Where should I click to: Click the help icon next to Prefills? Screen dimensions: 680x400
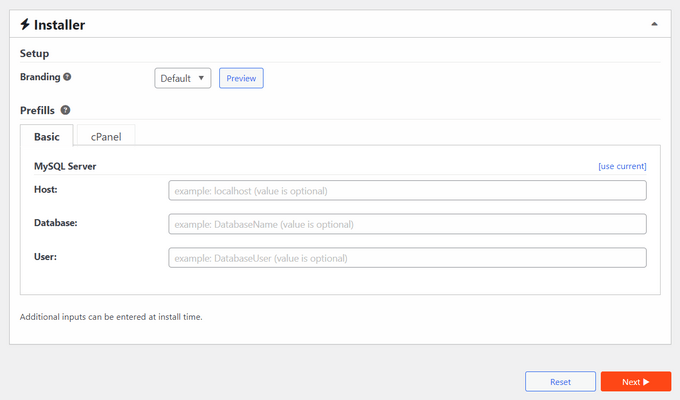click(65, 110)
